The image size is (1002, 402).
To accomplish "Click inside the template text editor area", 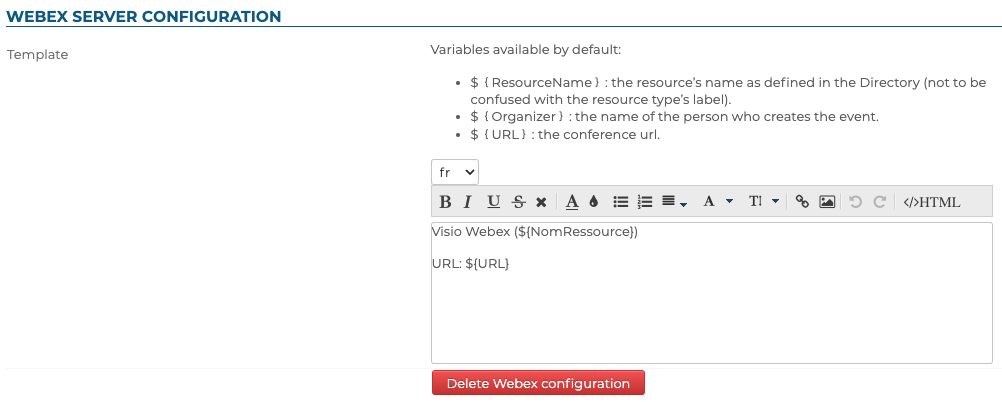I will (x=711, y=310).
